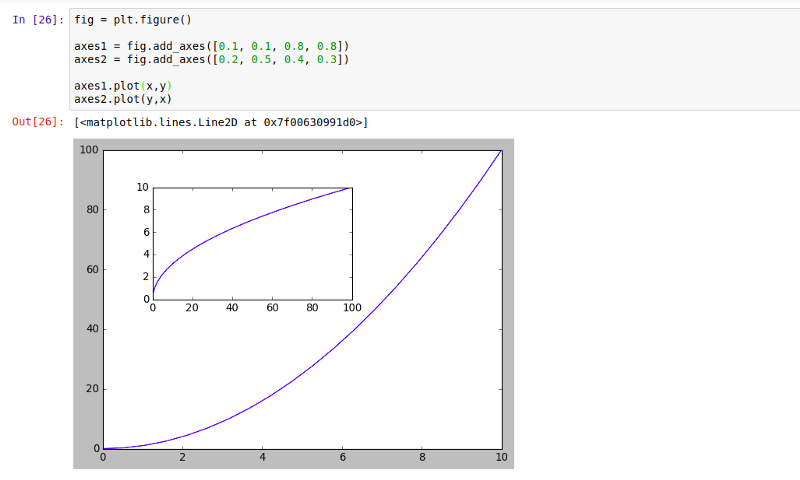Click the line 'fig = plt.figure()' in code cell

(x=133, y=20)
